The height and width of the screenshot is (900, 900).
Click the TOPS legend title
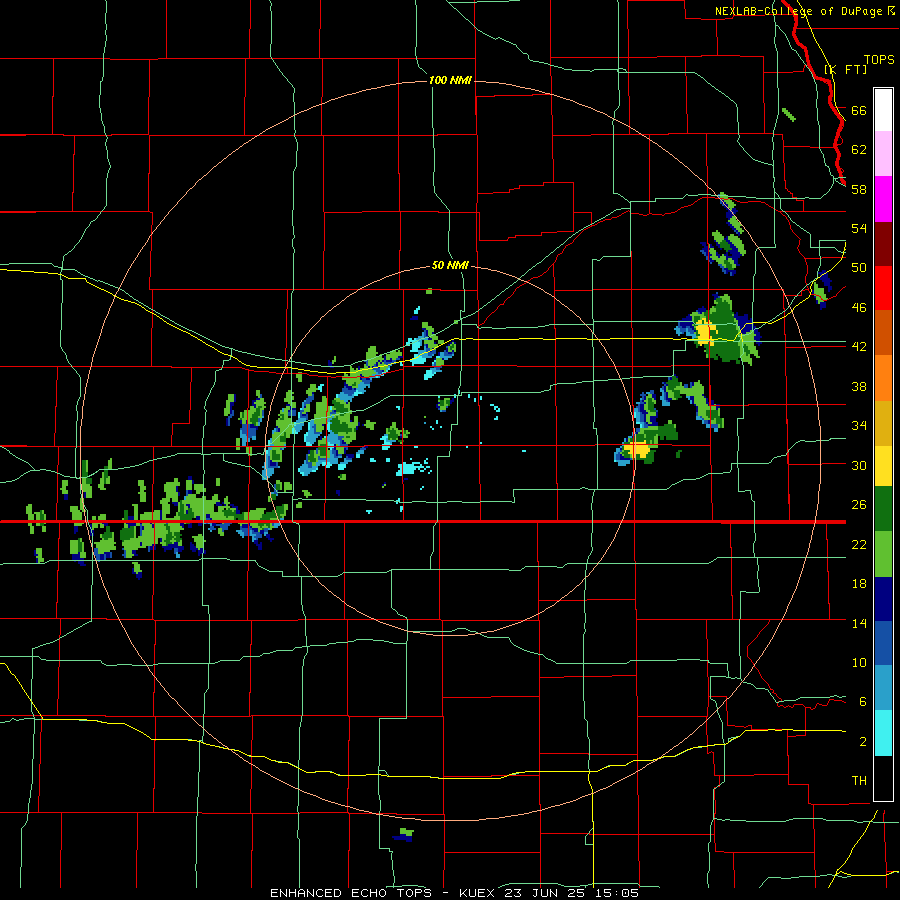tap(879, 59)
